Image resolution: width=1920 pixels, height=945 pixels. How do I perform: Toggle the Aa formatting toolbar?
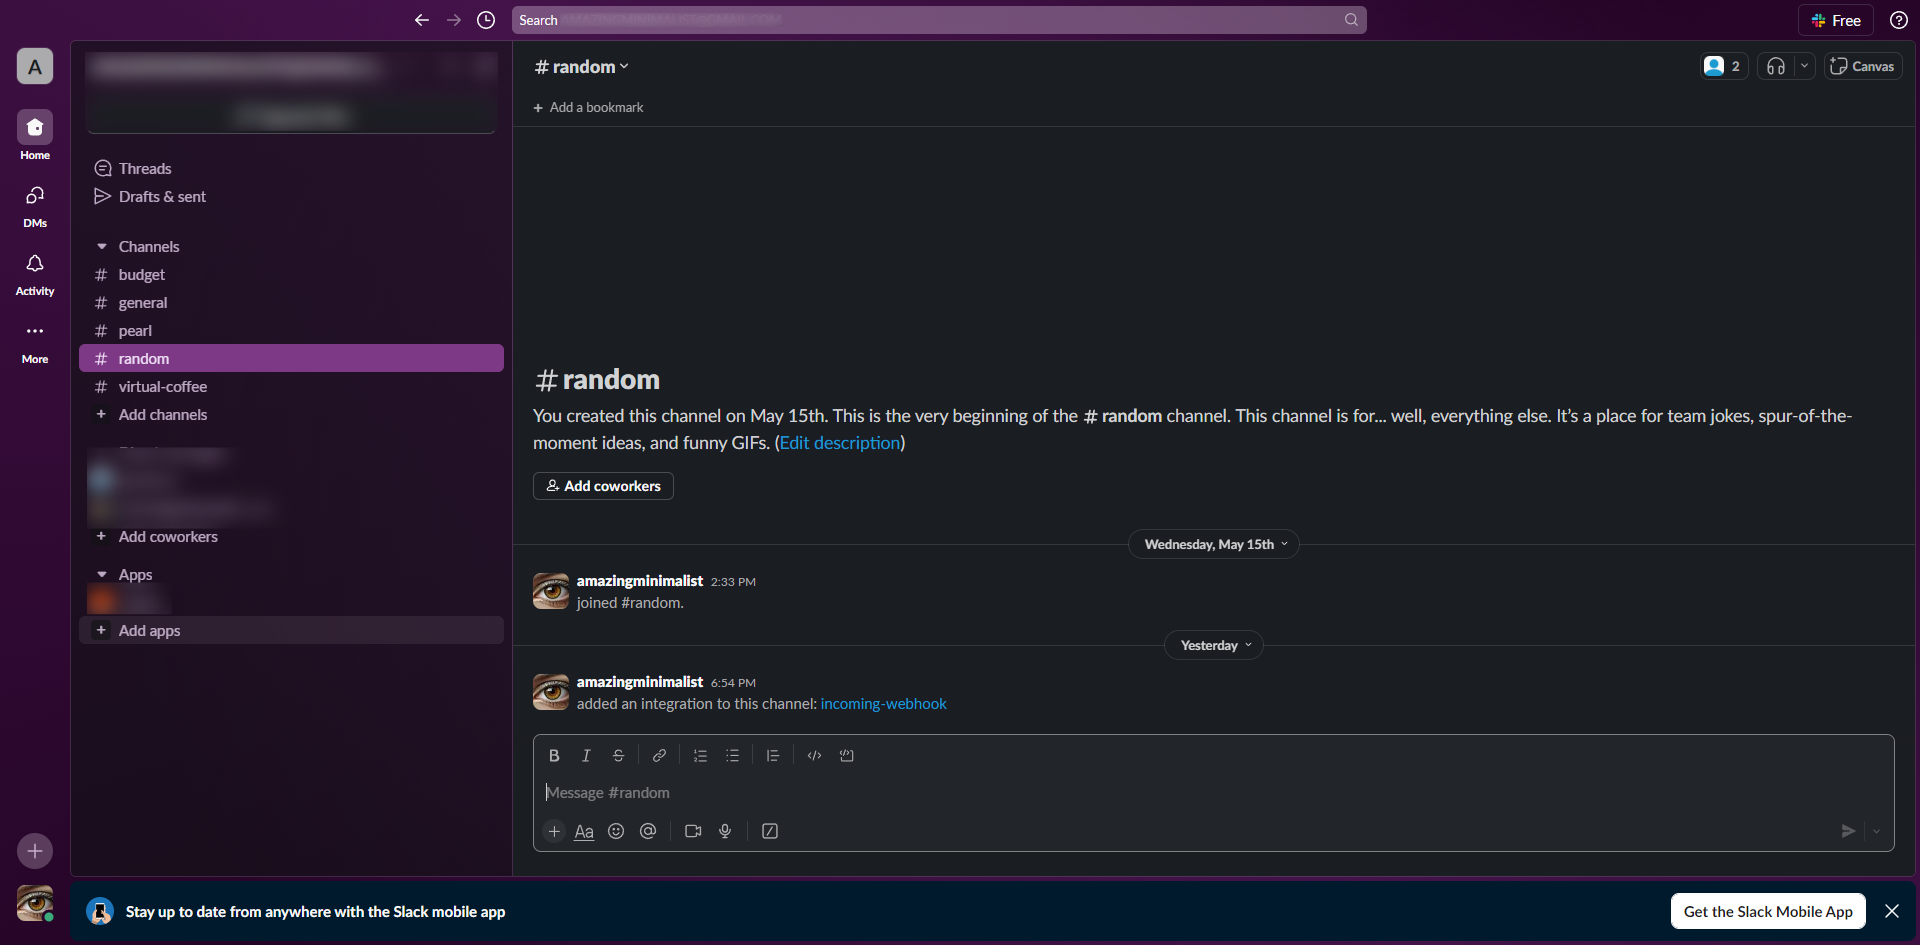click(x=584, y=831)
